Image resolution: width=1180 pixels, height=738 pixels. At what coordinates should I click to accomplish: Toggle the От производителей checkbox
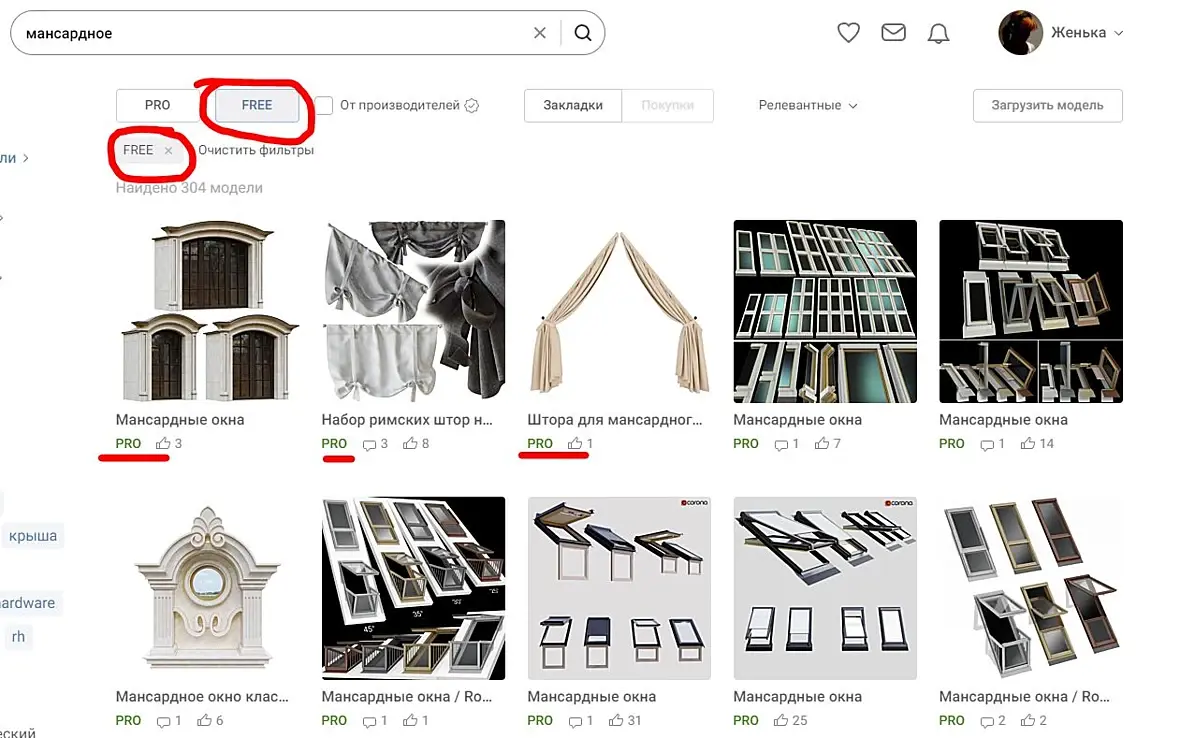324,105
